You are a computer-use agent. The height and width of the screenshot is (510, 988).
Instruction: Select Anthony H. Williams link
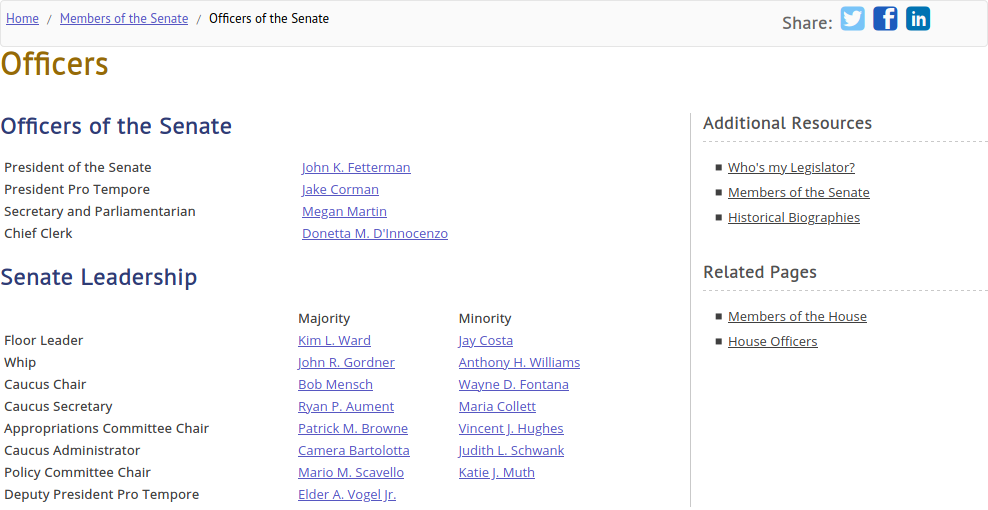tap(519, 362)
